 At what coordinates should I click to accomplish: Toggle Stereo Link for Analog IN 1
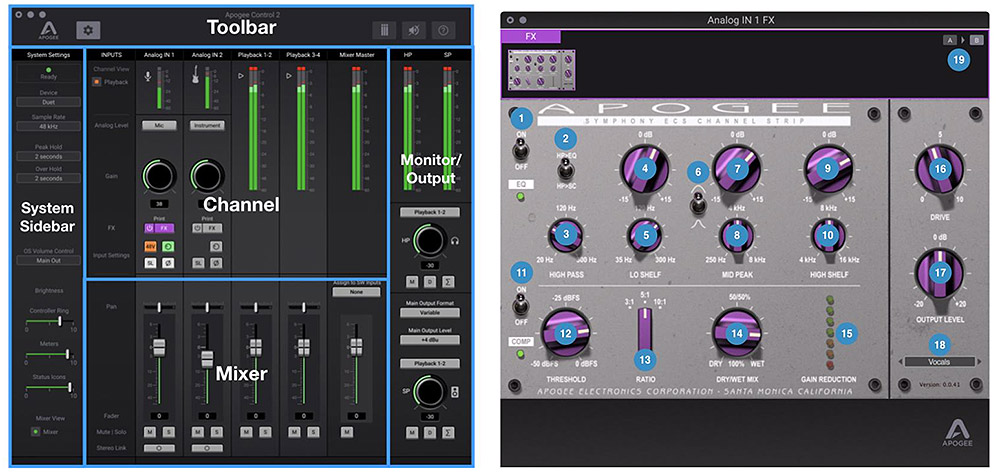click(159, 448)
